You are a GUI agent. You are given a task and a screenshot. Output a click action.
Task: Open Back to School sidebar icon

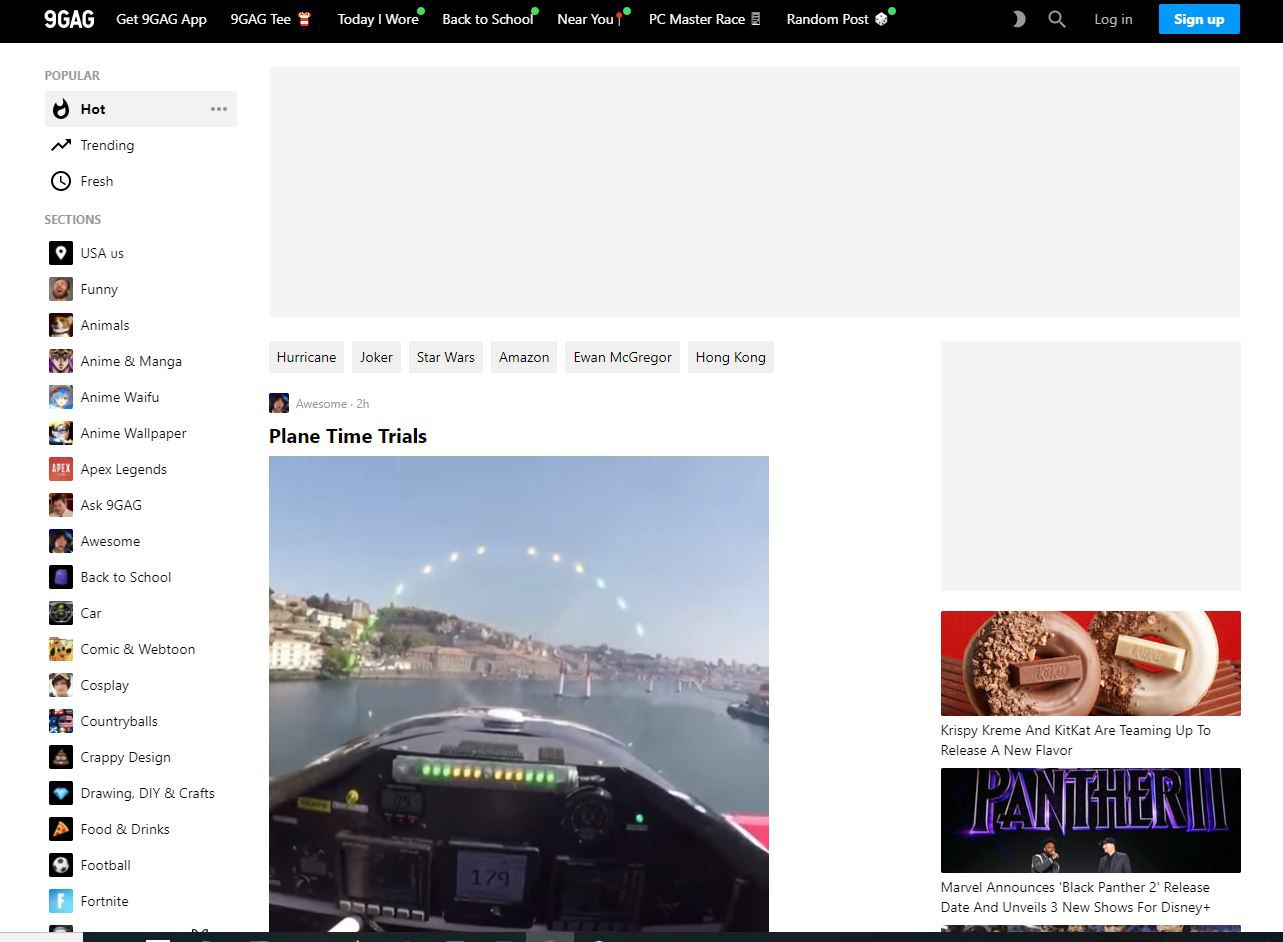click(61, 577)
